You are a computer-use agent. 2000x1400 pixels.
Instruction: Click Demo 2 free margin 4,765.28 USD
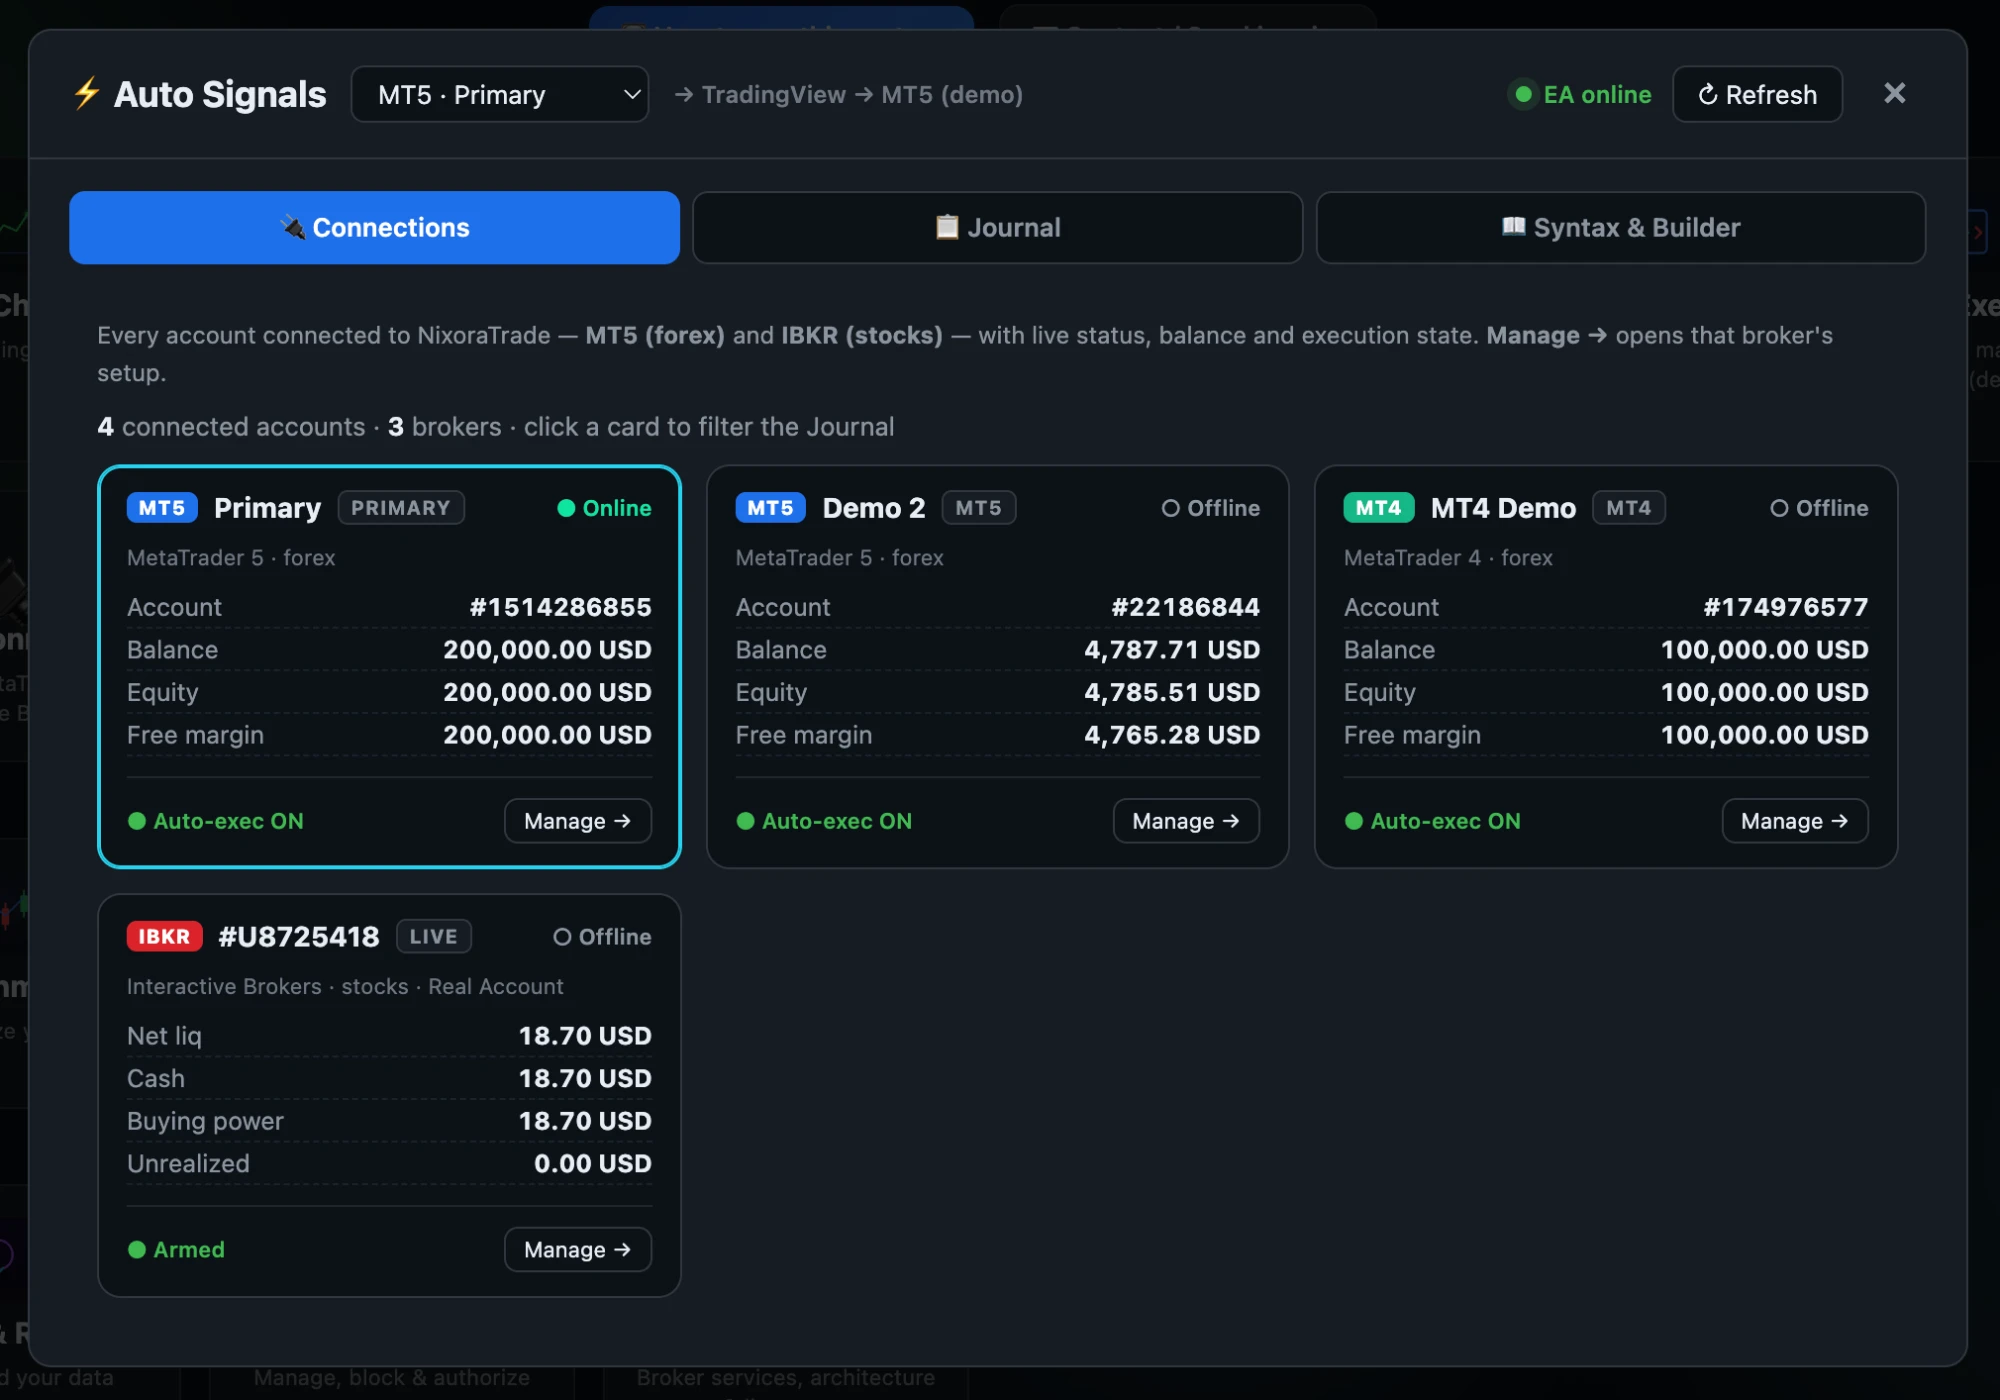(x=1172, y=735)
